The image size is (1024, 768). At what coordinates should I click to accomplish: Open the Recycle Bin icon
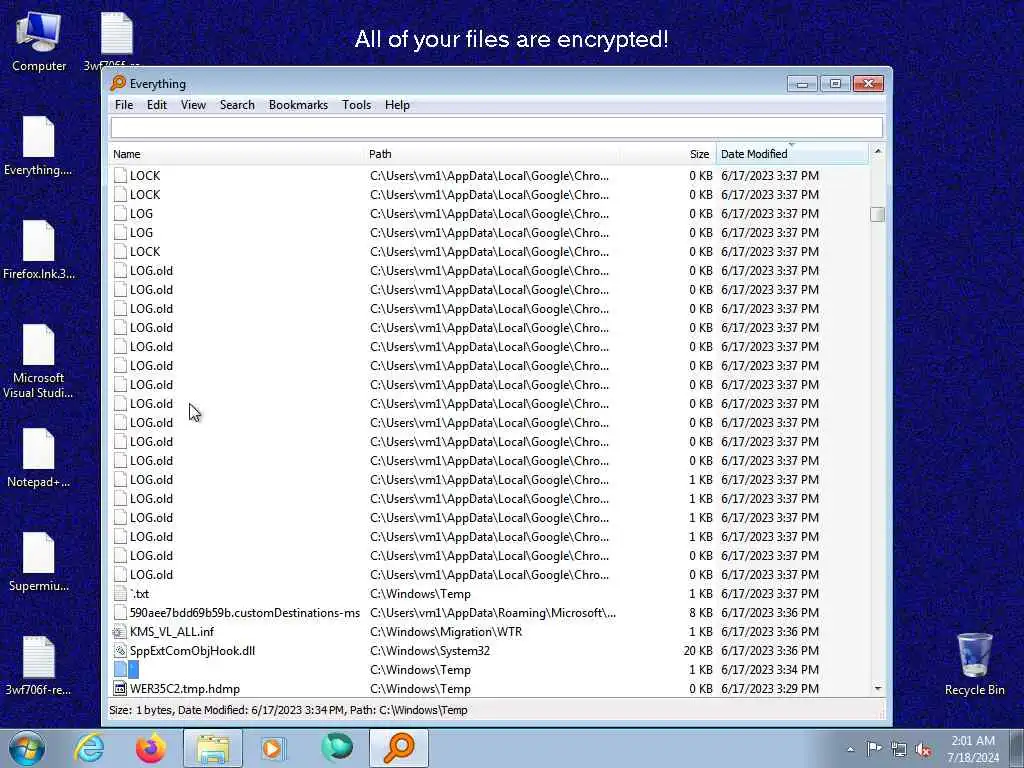point(974,664)
